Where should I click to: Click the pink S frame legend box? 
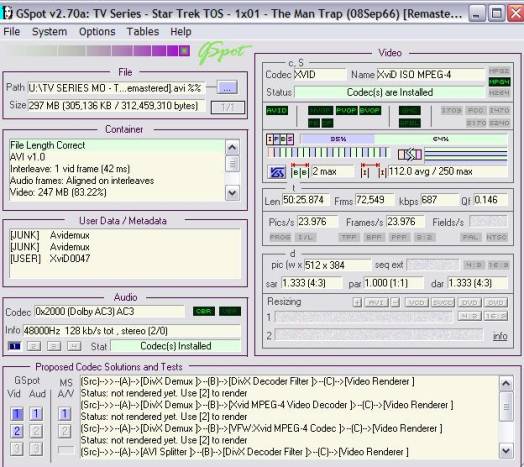[290, 139]
